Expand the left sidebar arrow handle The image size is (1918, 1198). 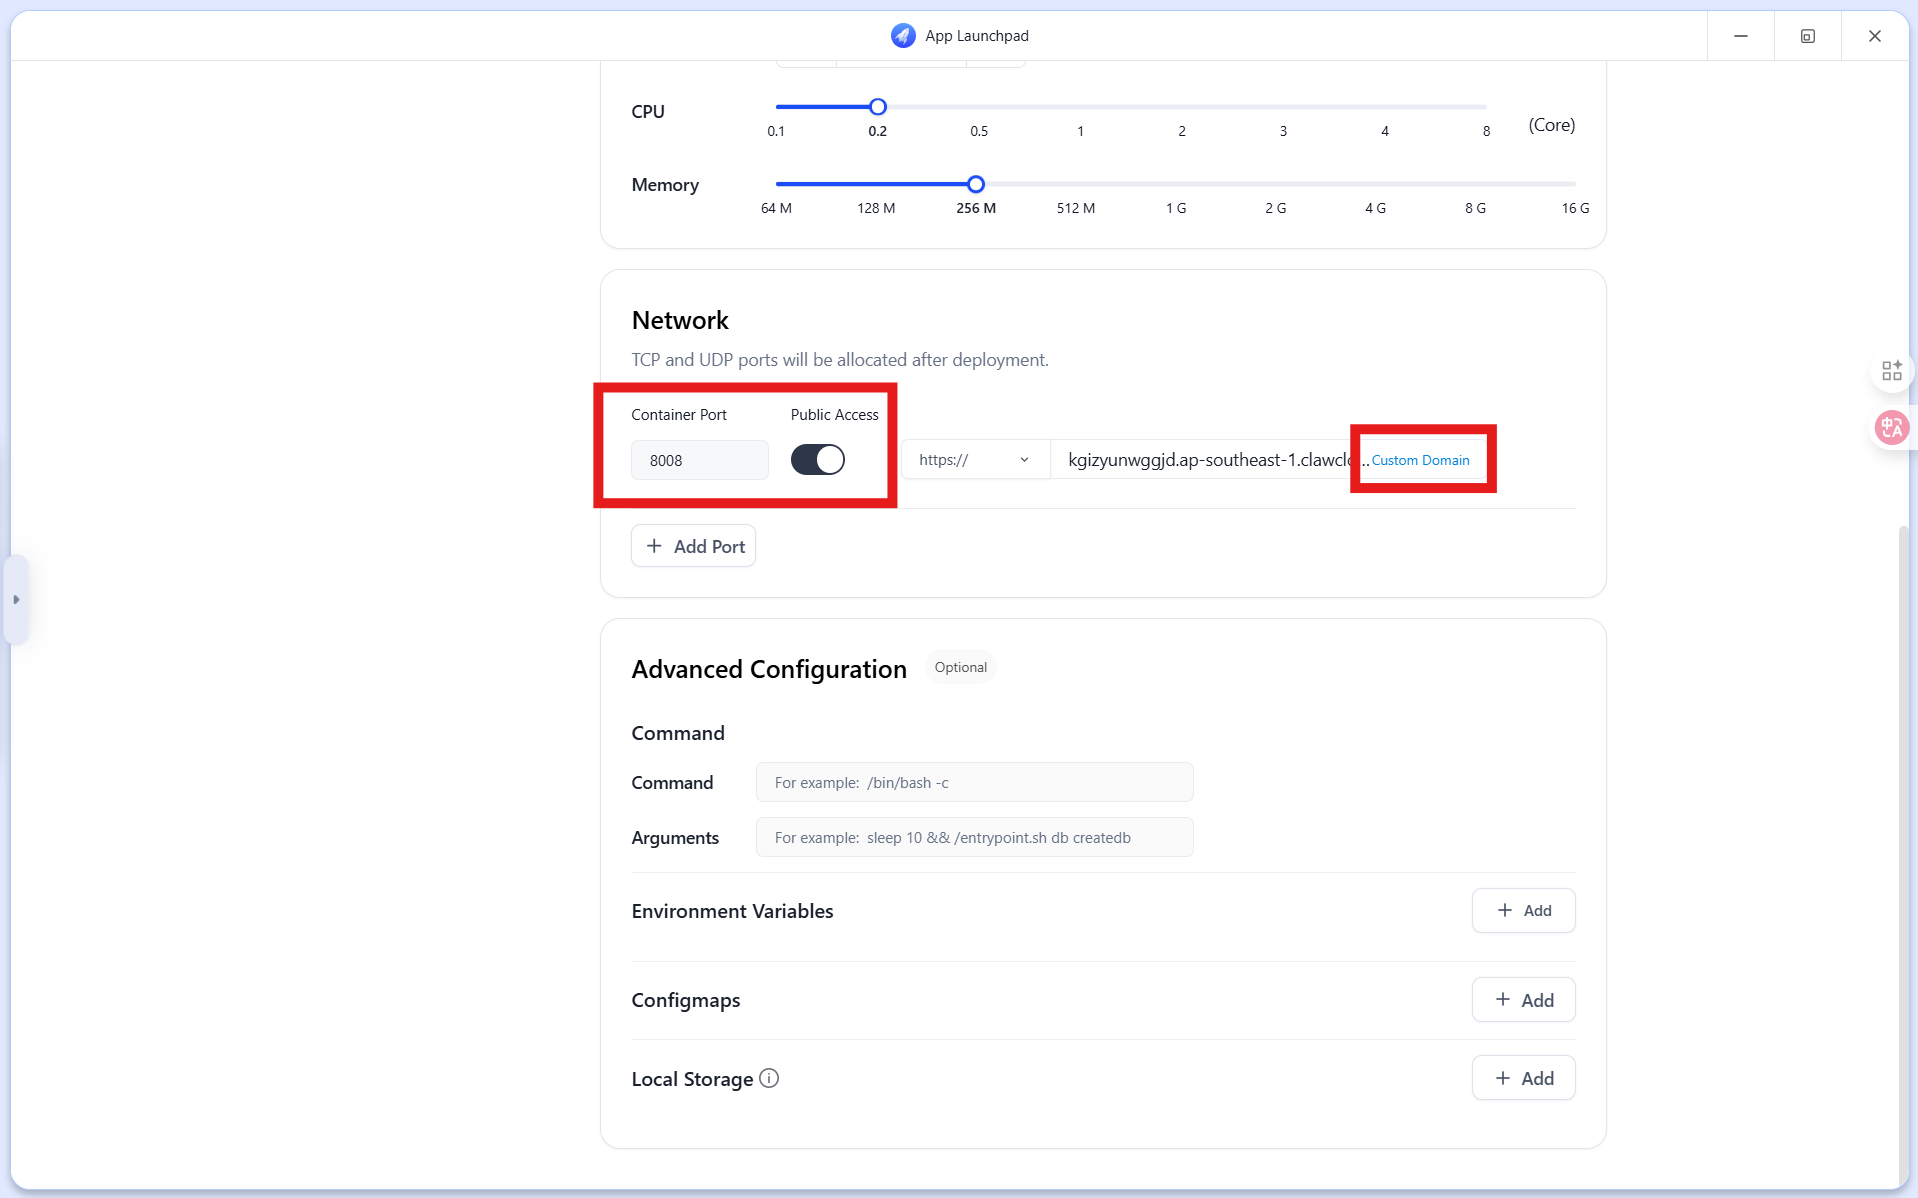(x=16, y=600)
